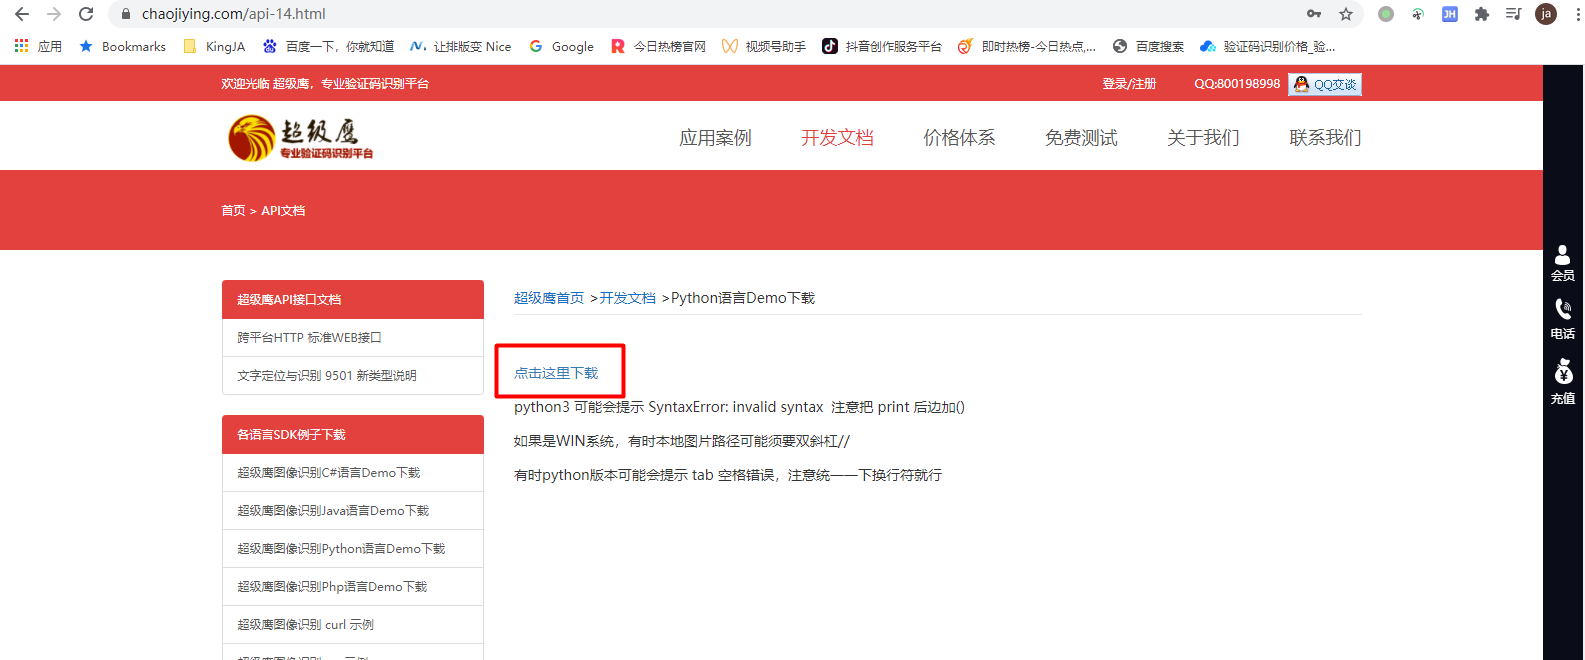The image size is (1585, 660).
Task: Click the browser back arrow
Action: click(x=22, y=14)
